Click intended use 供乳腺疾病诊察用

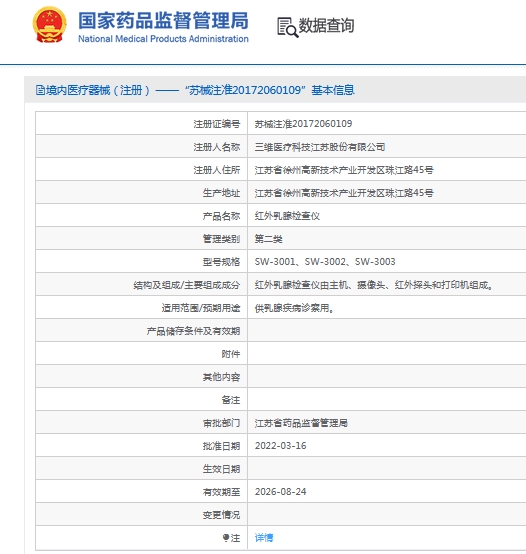click(x=295, y=308)
